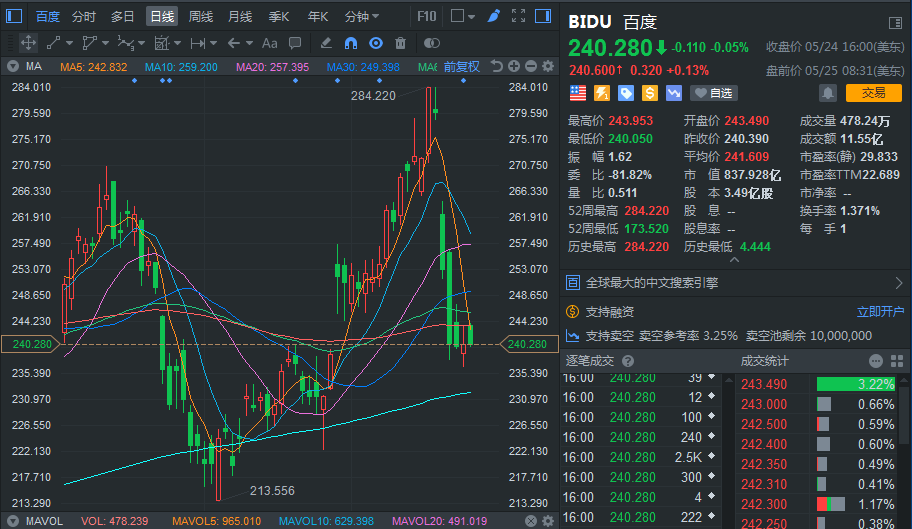Select the move crosshair cursor tool
912x529 pixels.
(x=28, y=43)
